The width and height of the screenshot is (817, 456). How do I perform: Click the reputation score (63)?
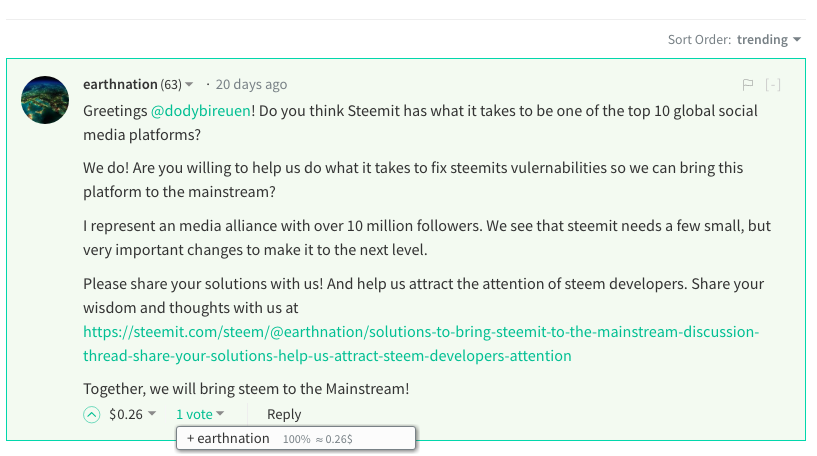[x=171, y=85]
